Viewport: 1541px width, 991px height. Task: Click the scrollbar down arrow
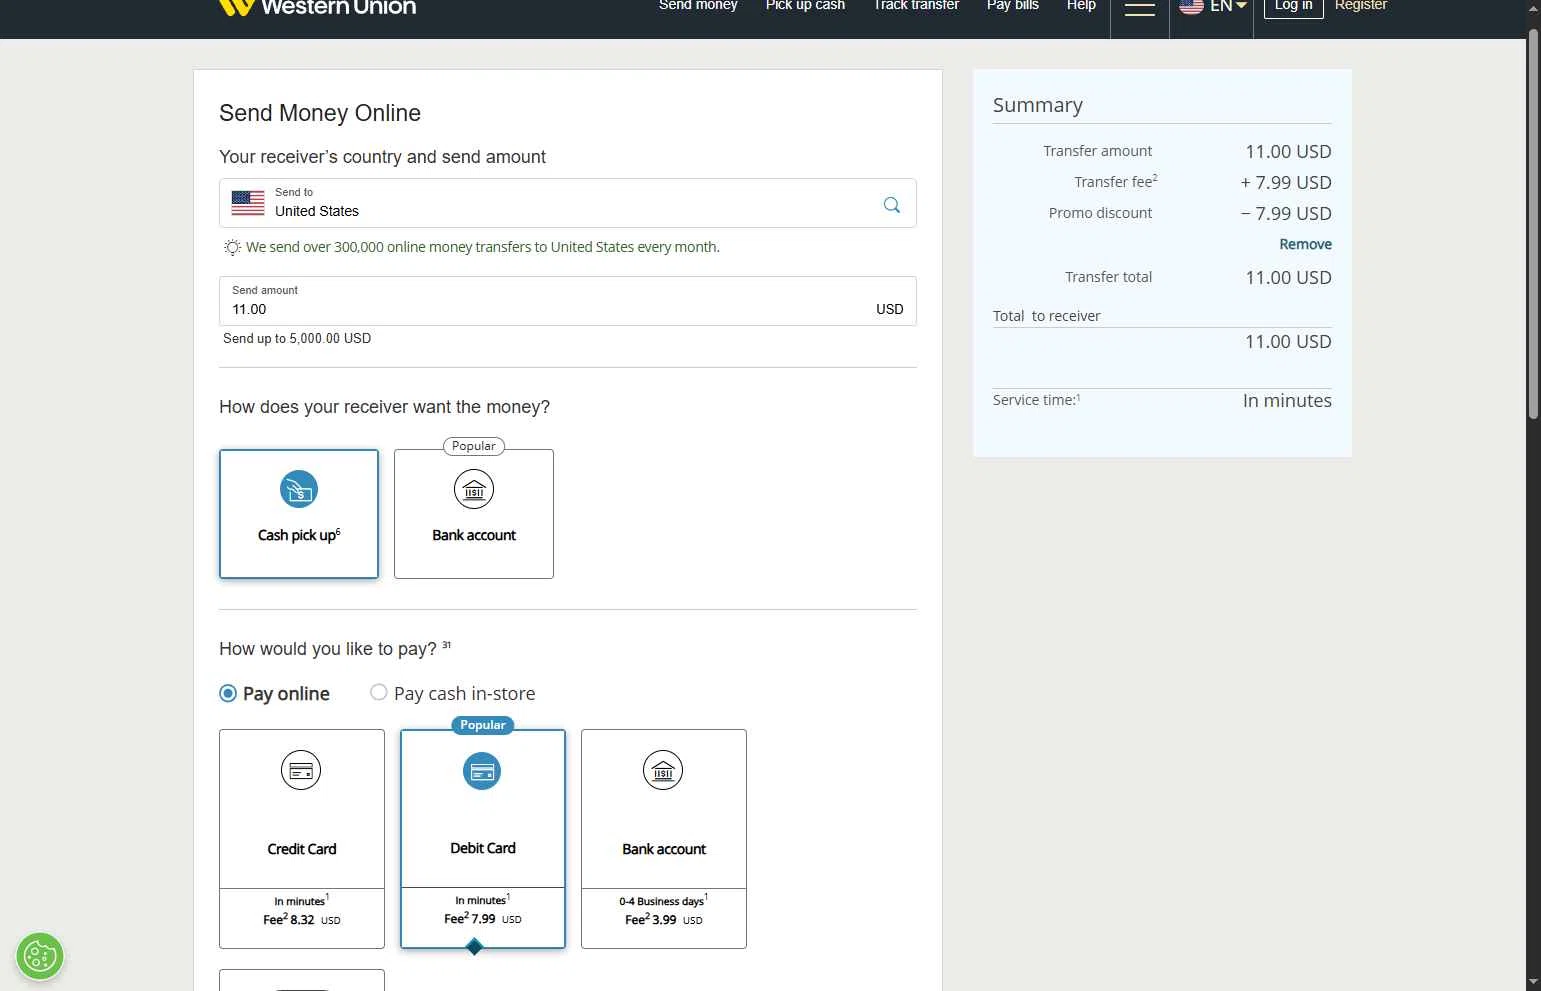click(x=1533, y=982)
